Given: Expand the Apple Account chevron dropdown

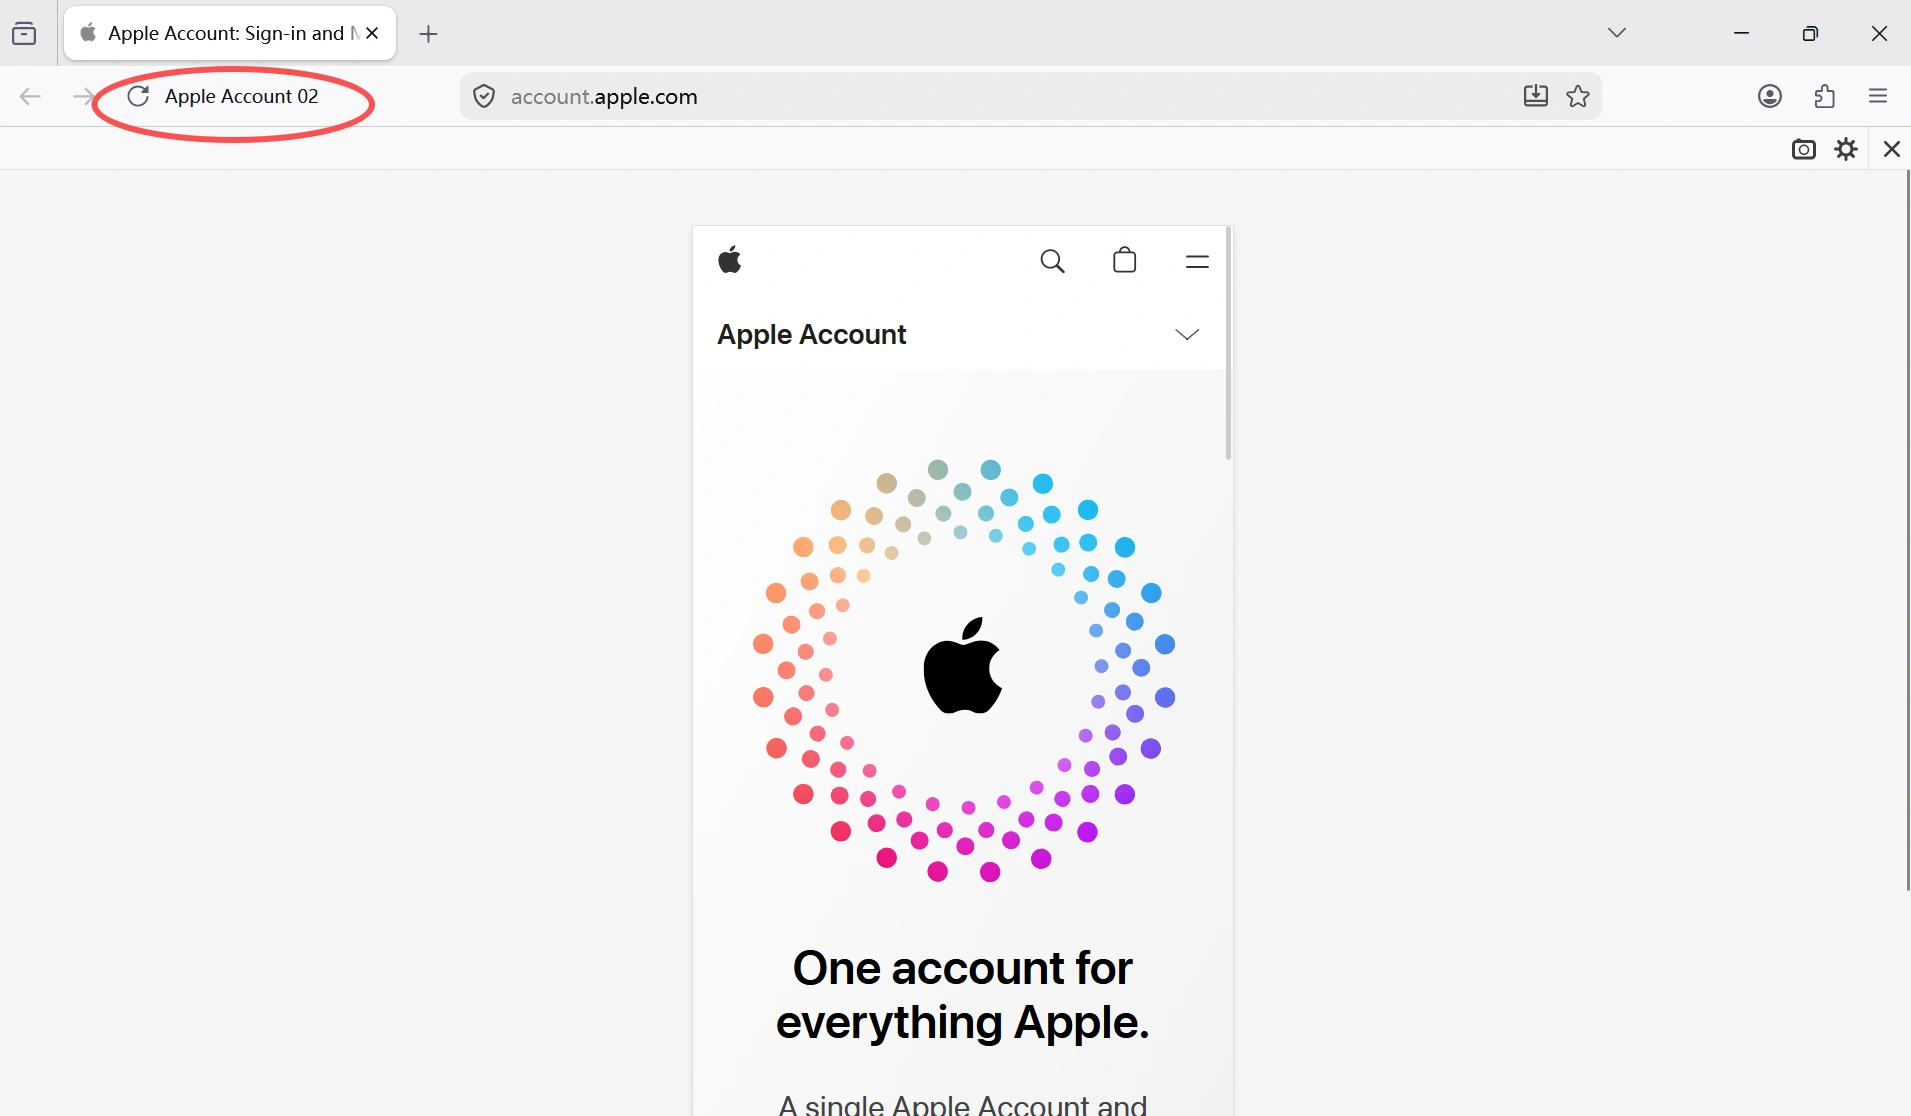Looking at the screenshot, I should click(x=1187, y=334).
